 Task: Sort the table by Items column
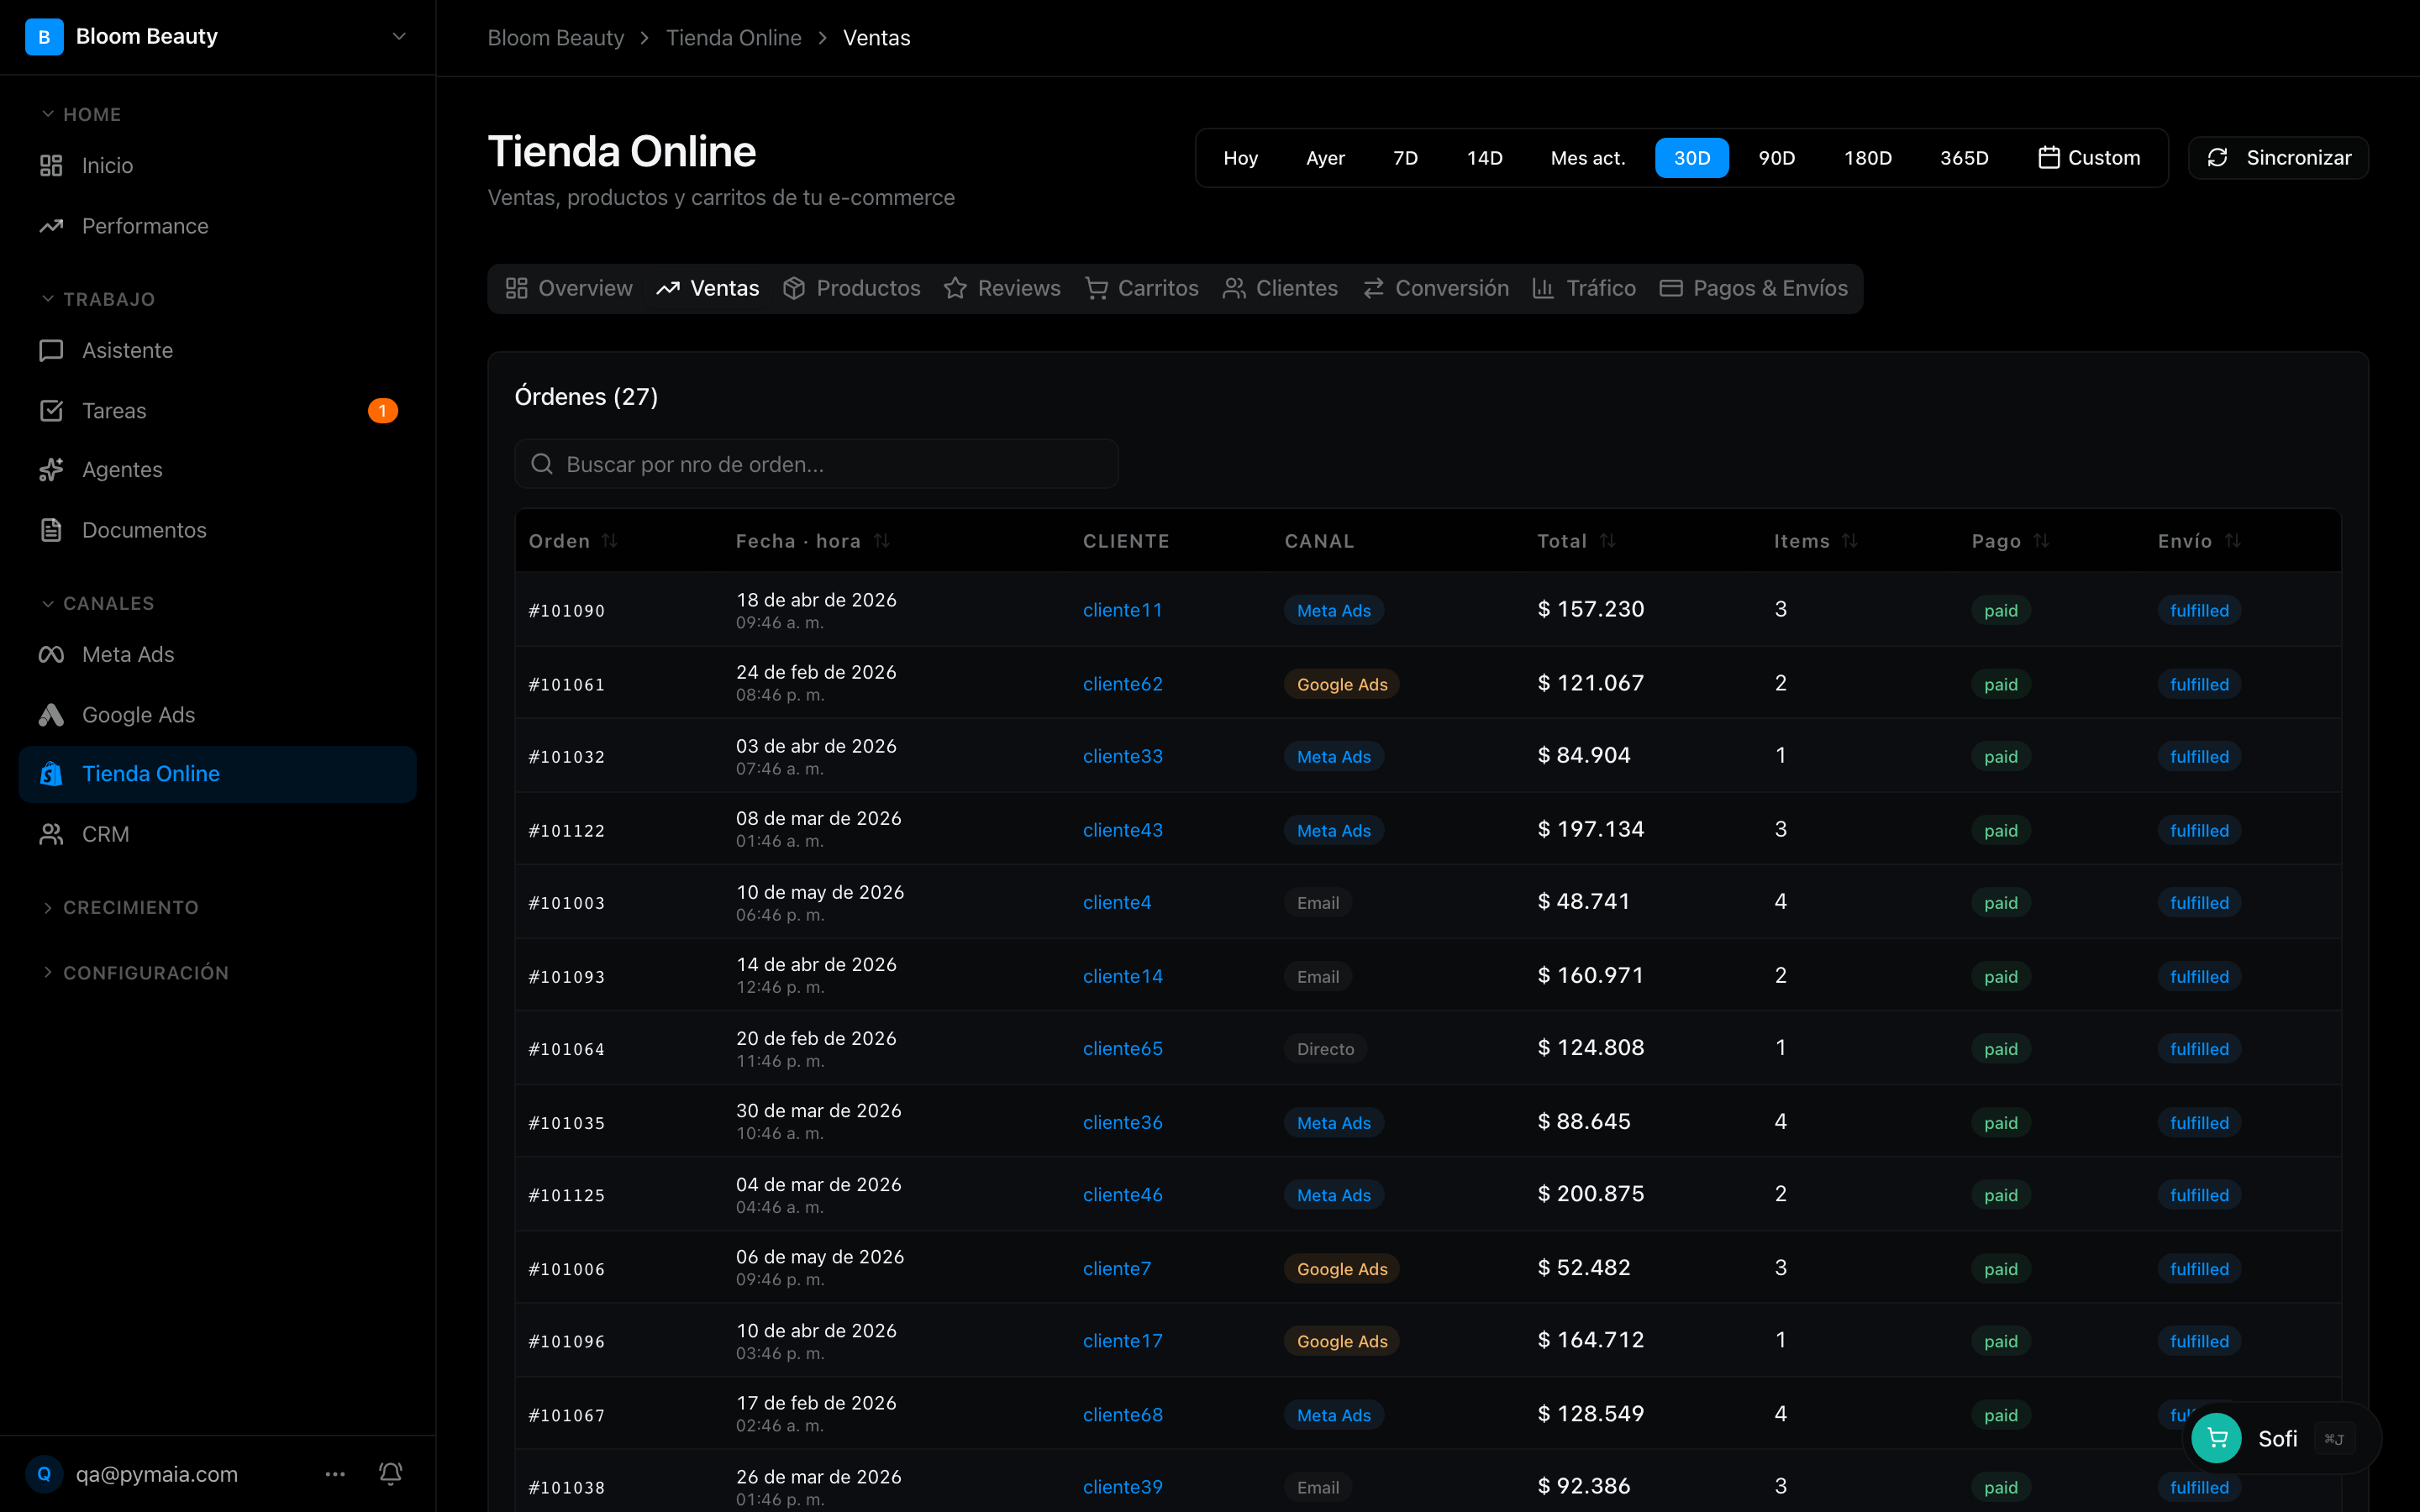coord(1815,541)
